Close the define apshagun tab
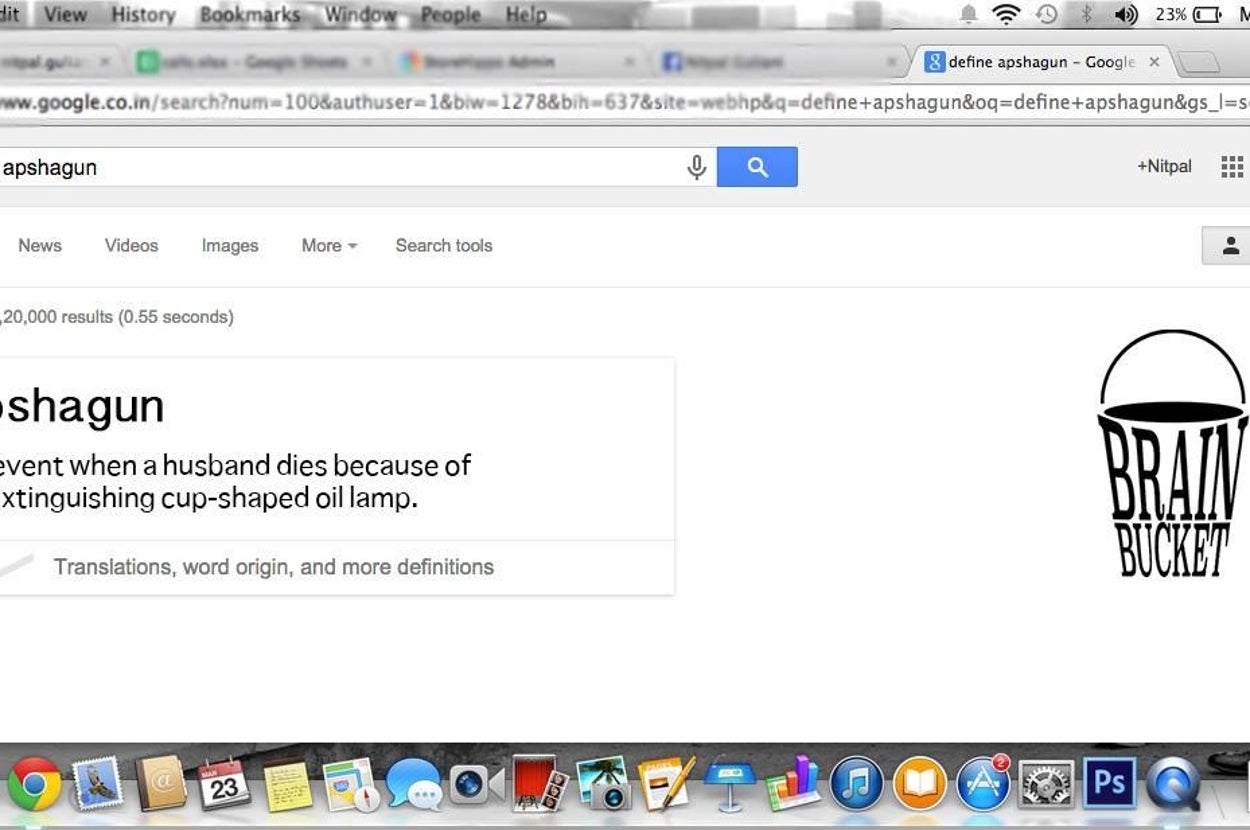 coord(1154,62)
